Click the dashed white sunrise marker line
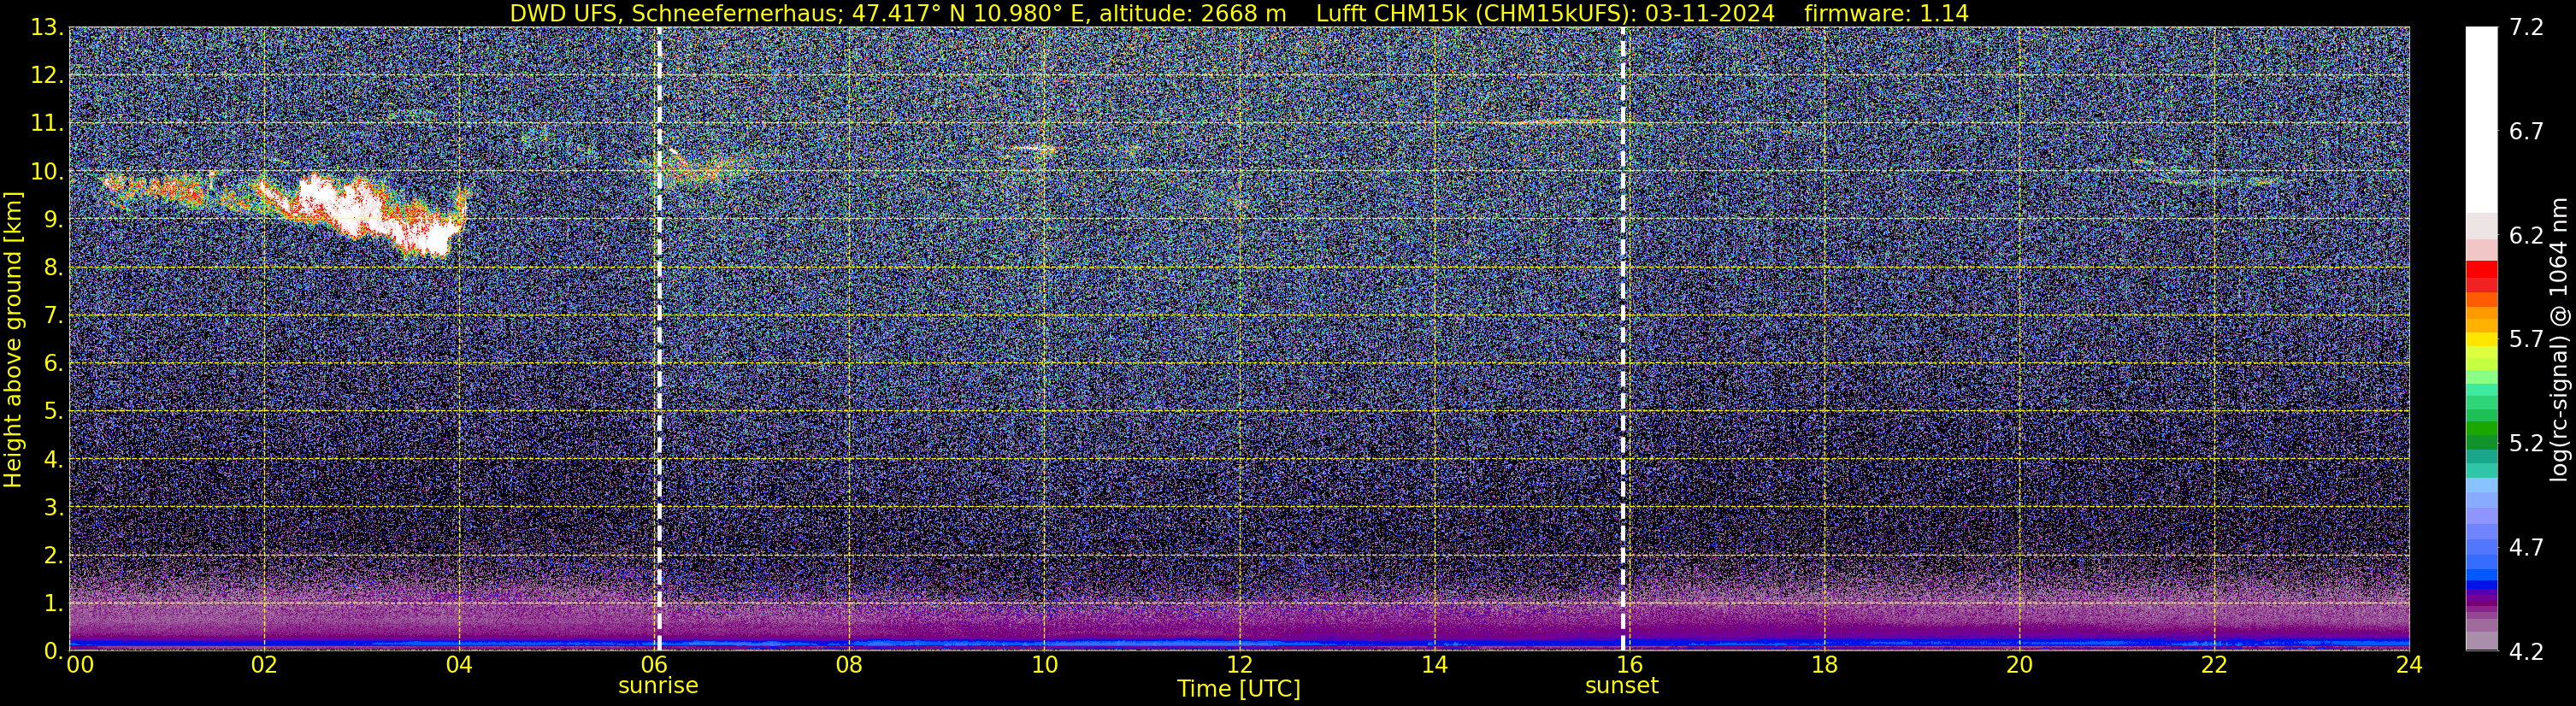 [x=658, y=339]
